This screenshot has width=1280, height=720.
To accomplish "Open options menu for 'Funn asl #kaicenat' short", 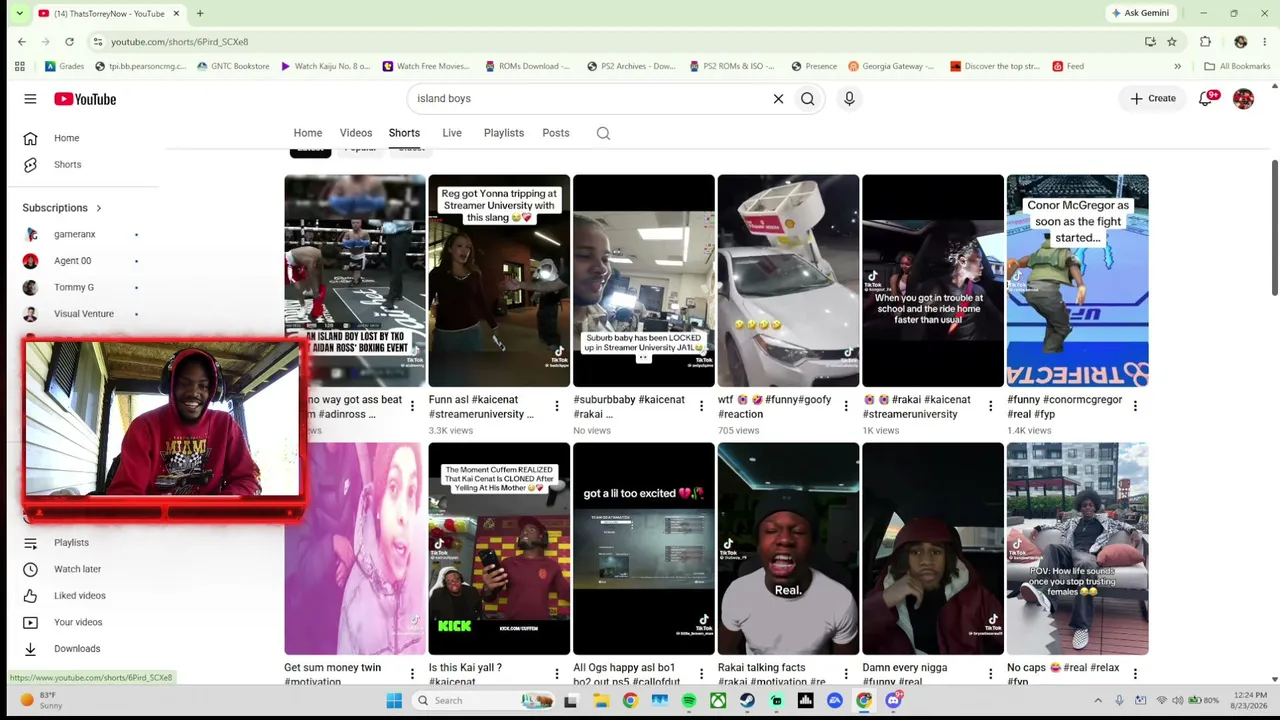I will (x=557, y=406).
